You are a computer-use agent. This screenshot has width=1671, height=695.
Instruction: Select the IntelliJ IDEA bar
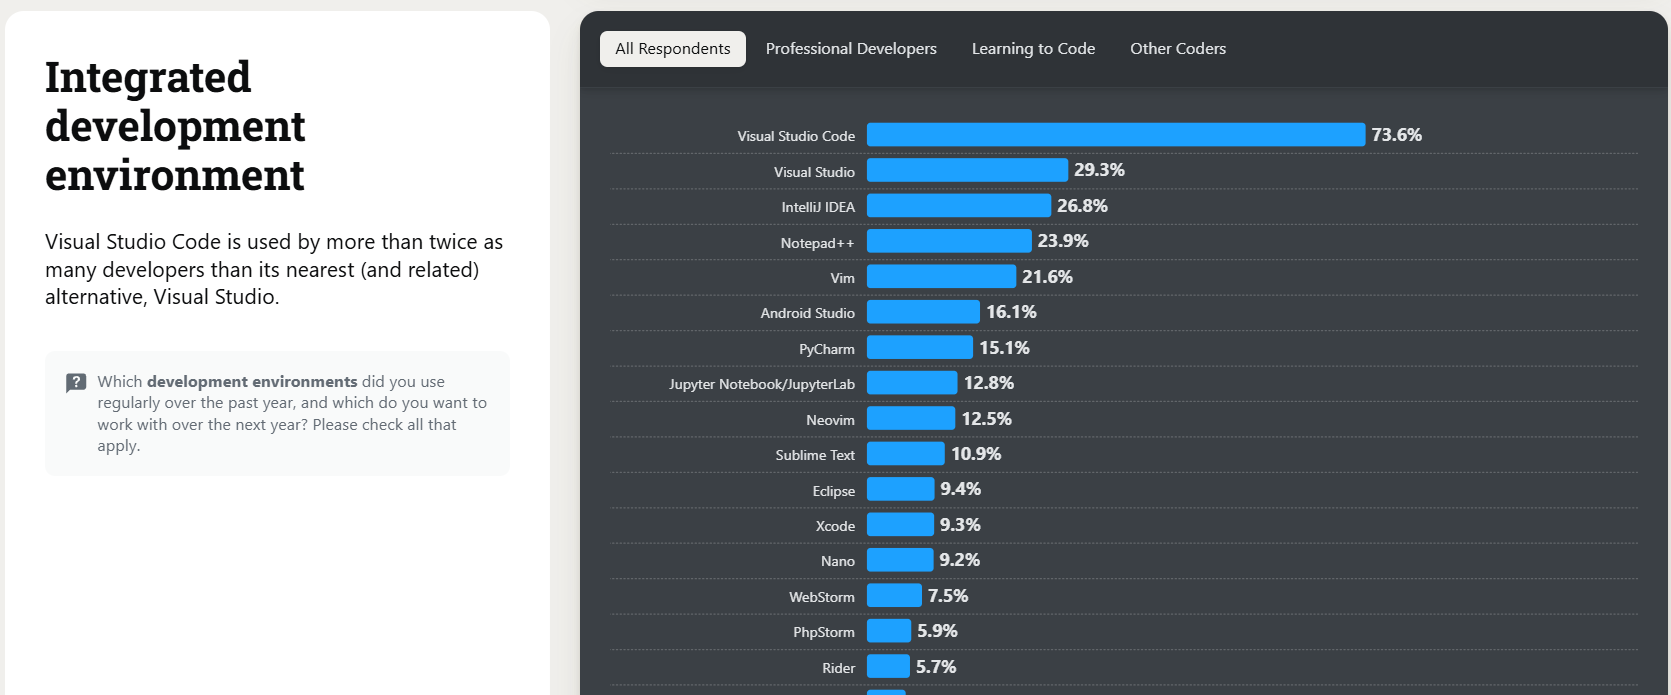pos(958,206)
